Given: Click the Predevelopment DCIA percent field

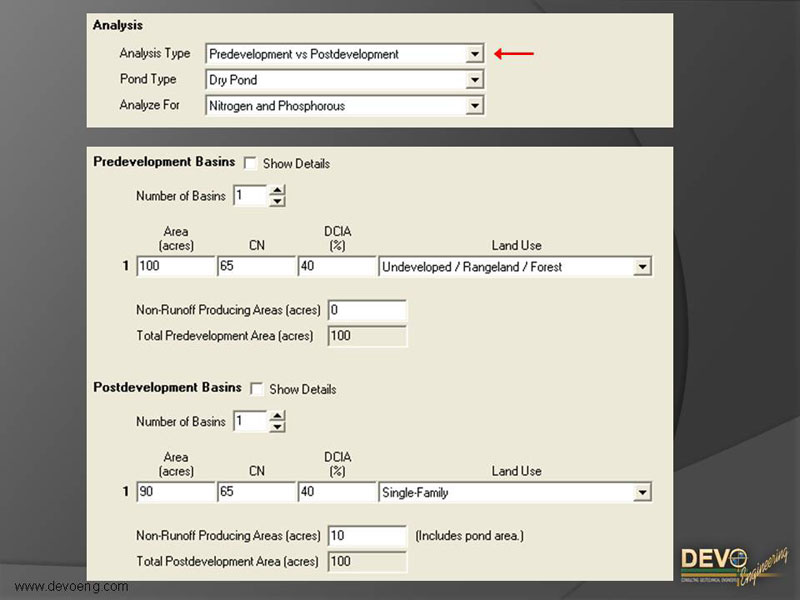Looking at the screenshot, I should 336,267.
